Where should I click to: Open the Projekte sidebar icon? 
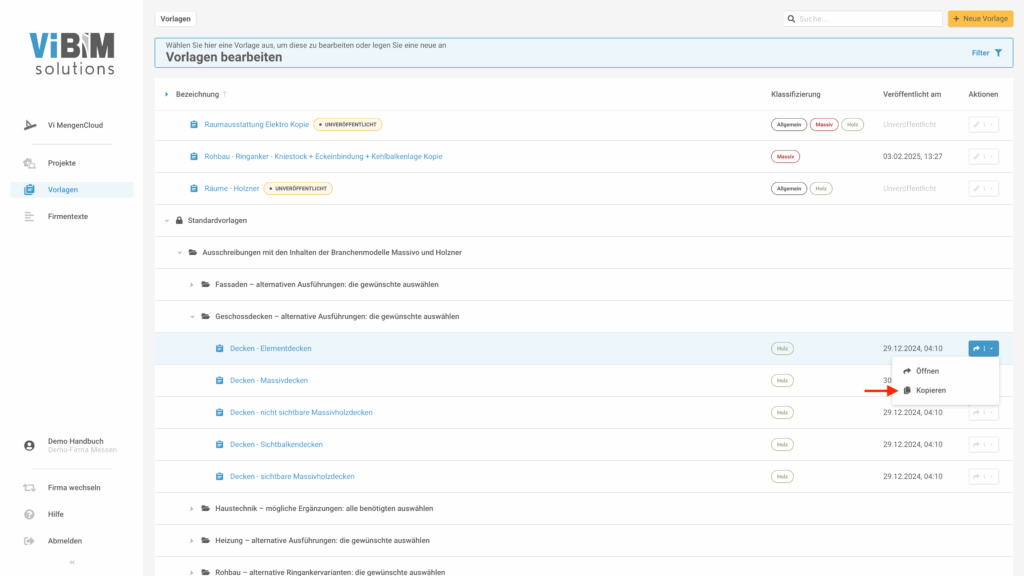coord(29,163)
